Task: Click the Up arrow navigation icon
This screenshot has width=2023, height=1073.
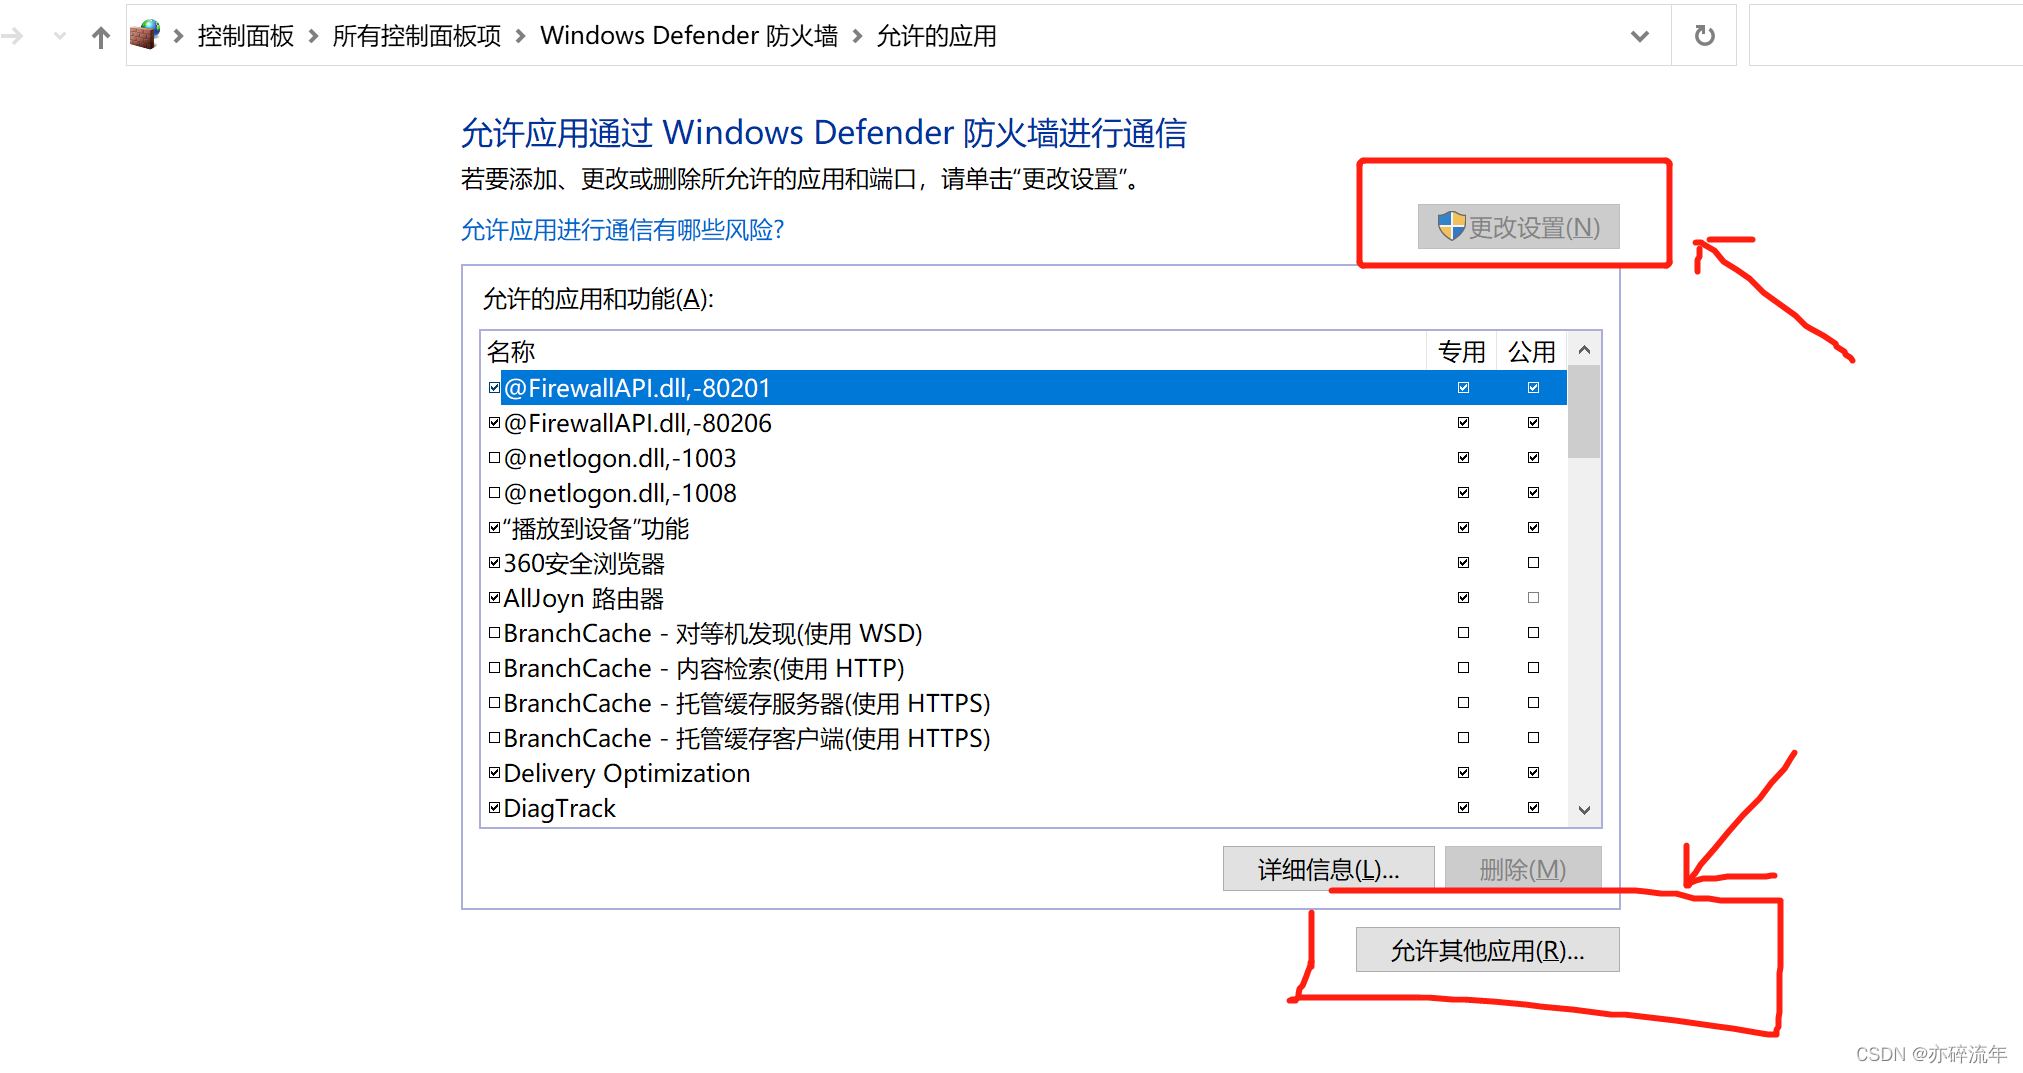Action: pyautogui.click(x=100, y=37)
